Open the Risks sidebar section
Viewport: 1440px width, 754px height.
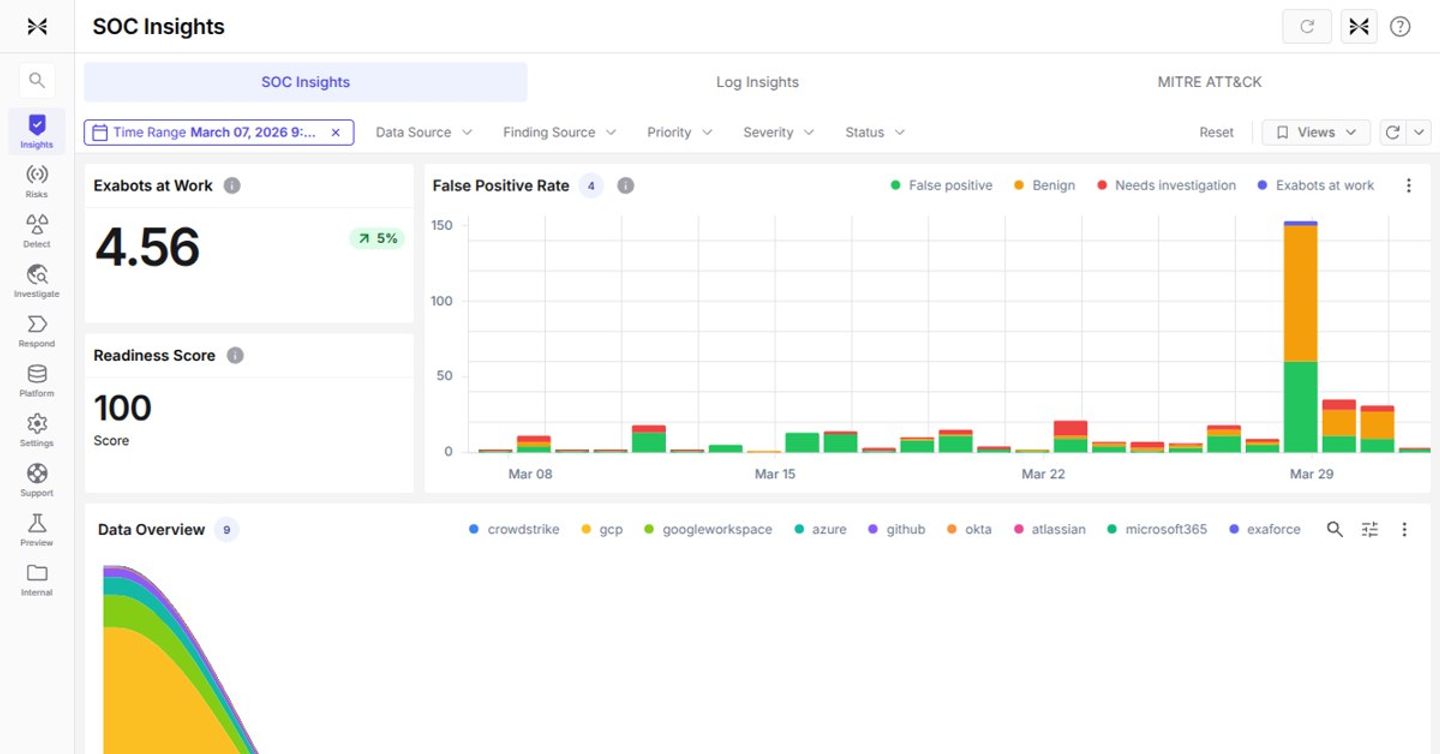[x=37, y=180]
